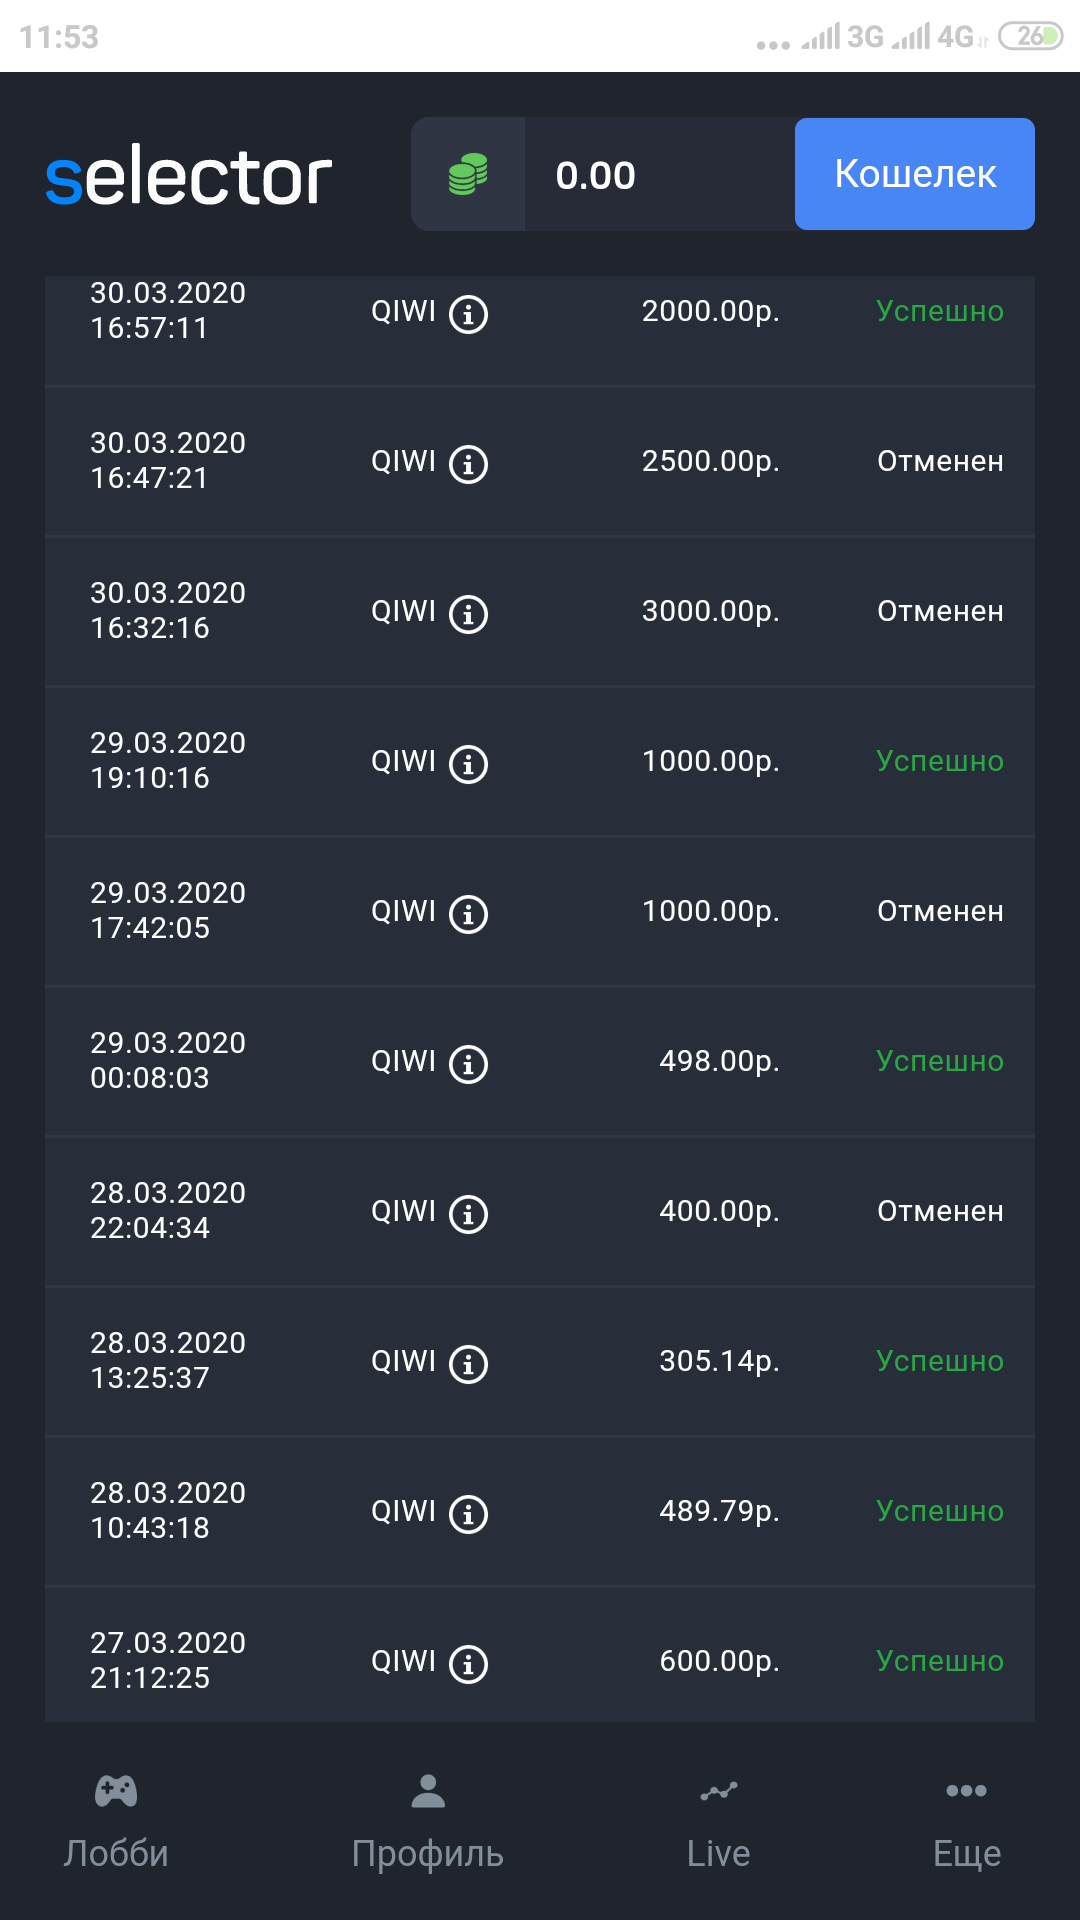Open info icon for 600.00р. transaction

click(468, 1664)
